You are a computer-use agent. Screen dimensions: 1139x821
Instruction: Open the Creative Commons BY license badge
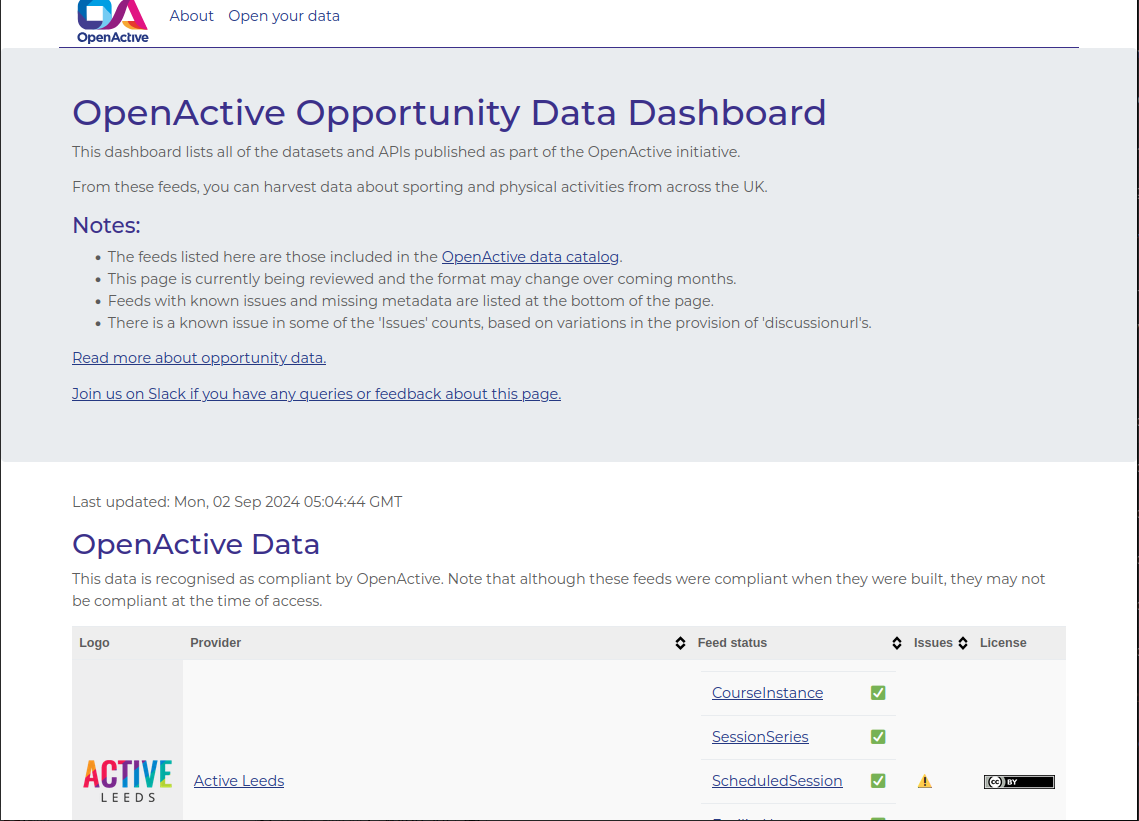(1019, 782)
